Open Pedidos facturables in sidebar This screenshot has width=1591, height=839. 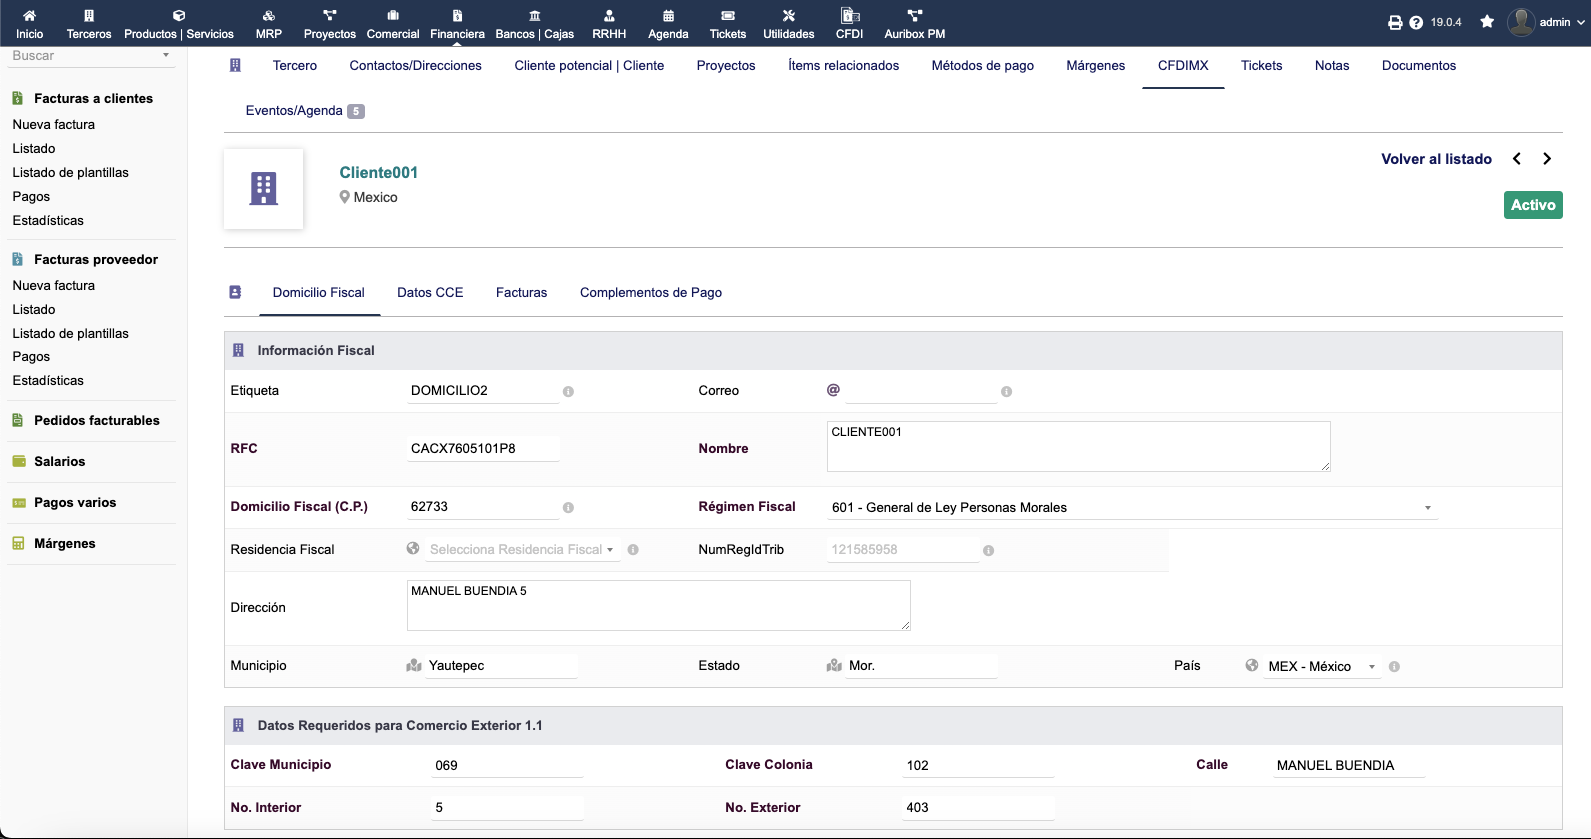point(97,421)
